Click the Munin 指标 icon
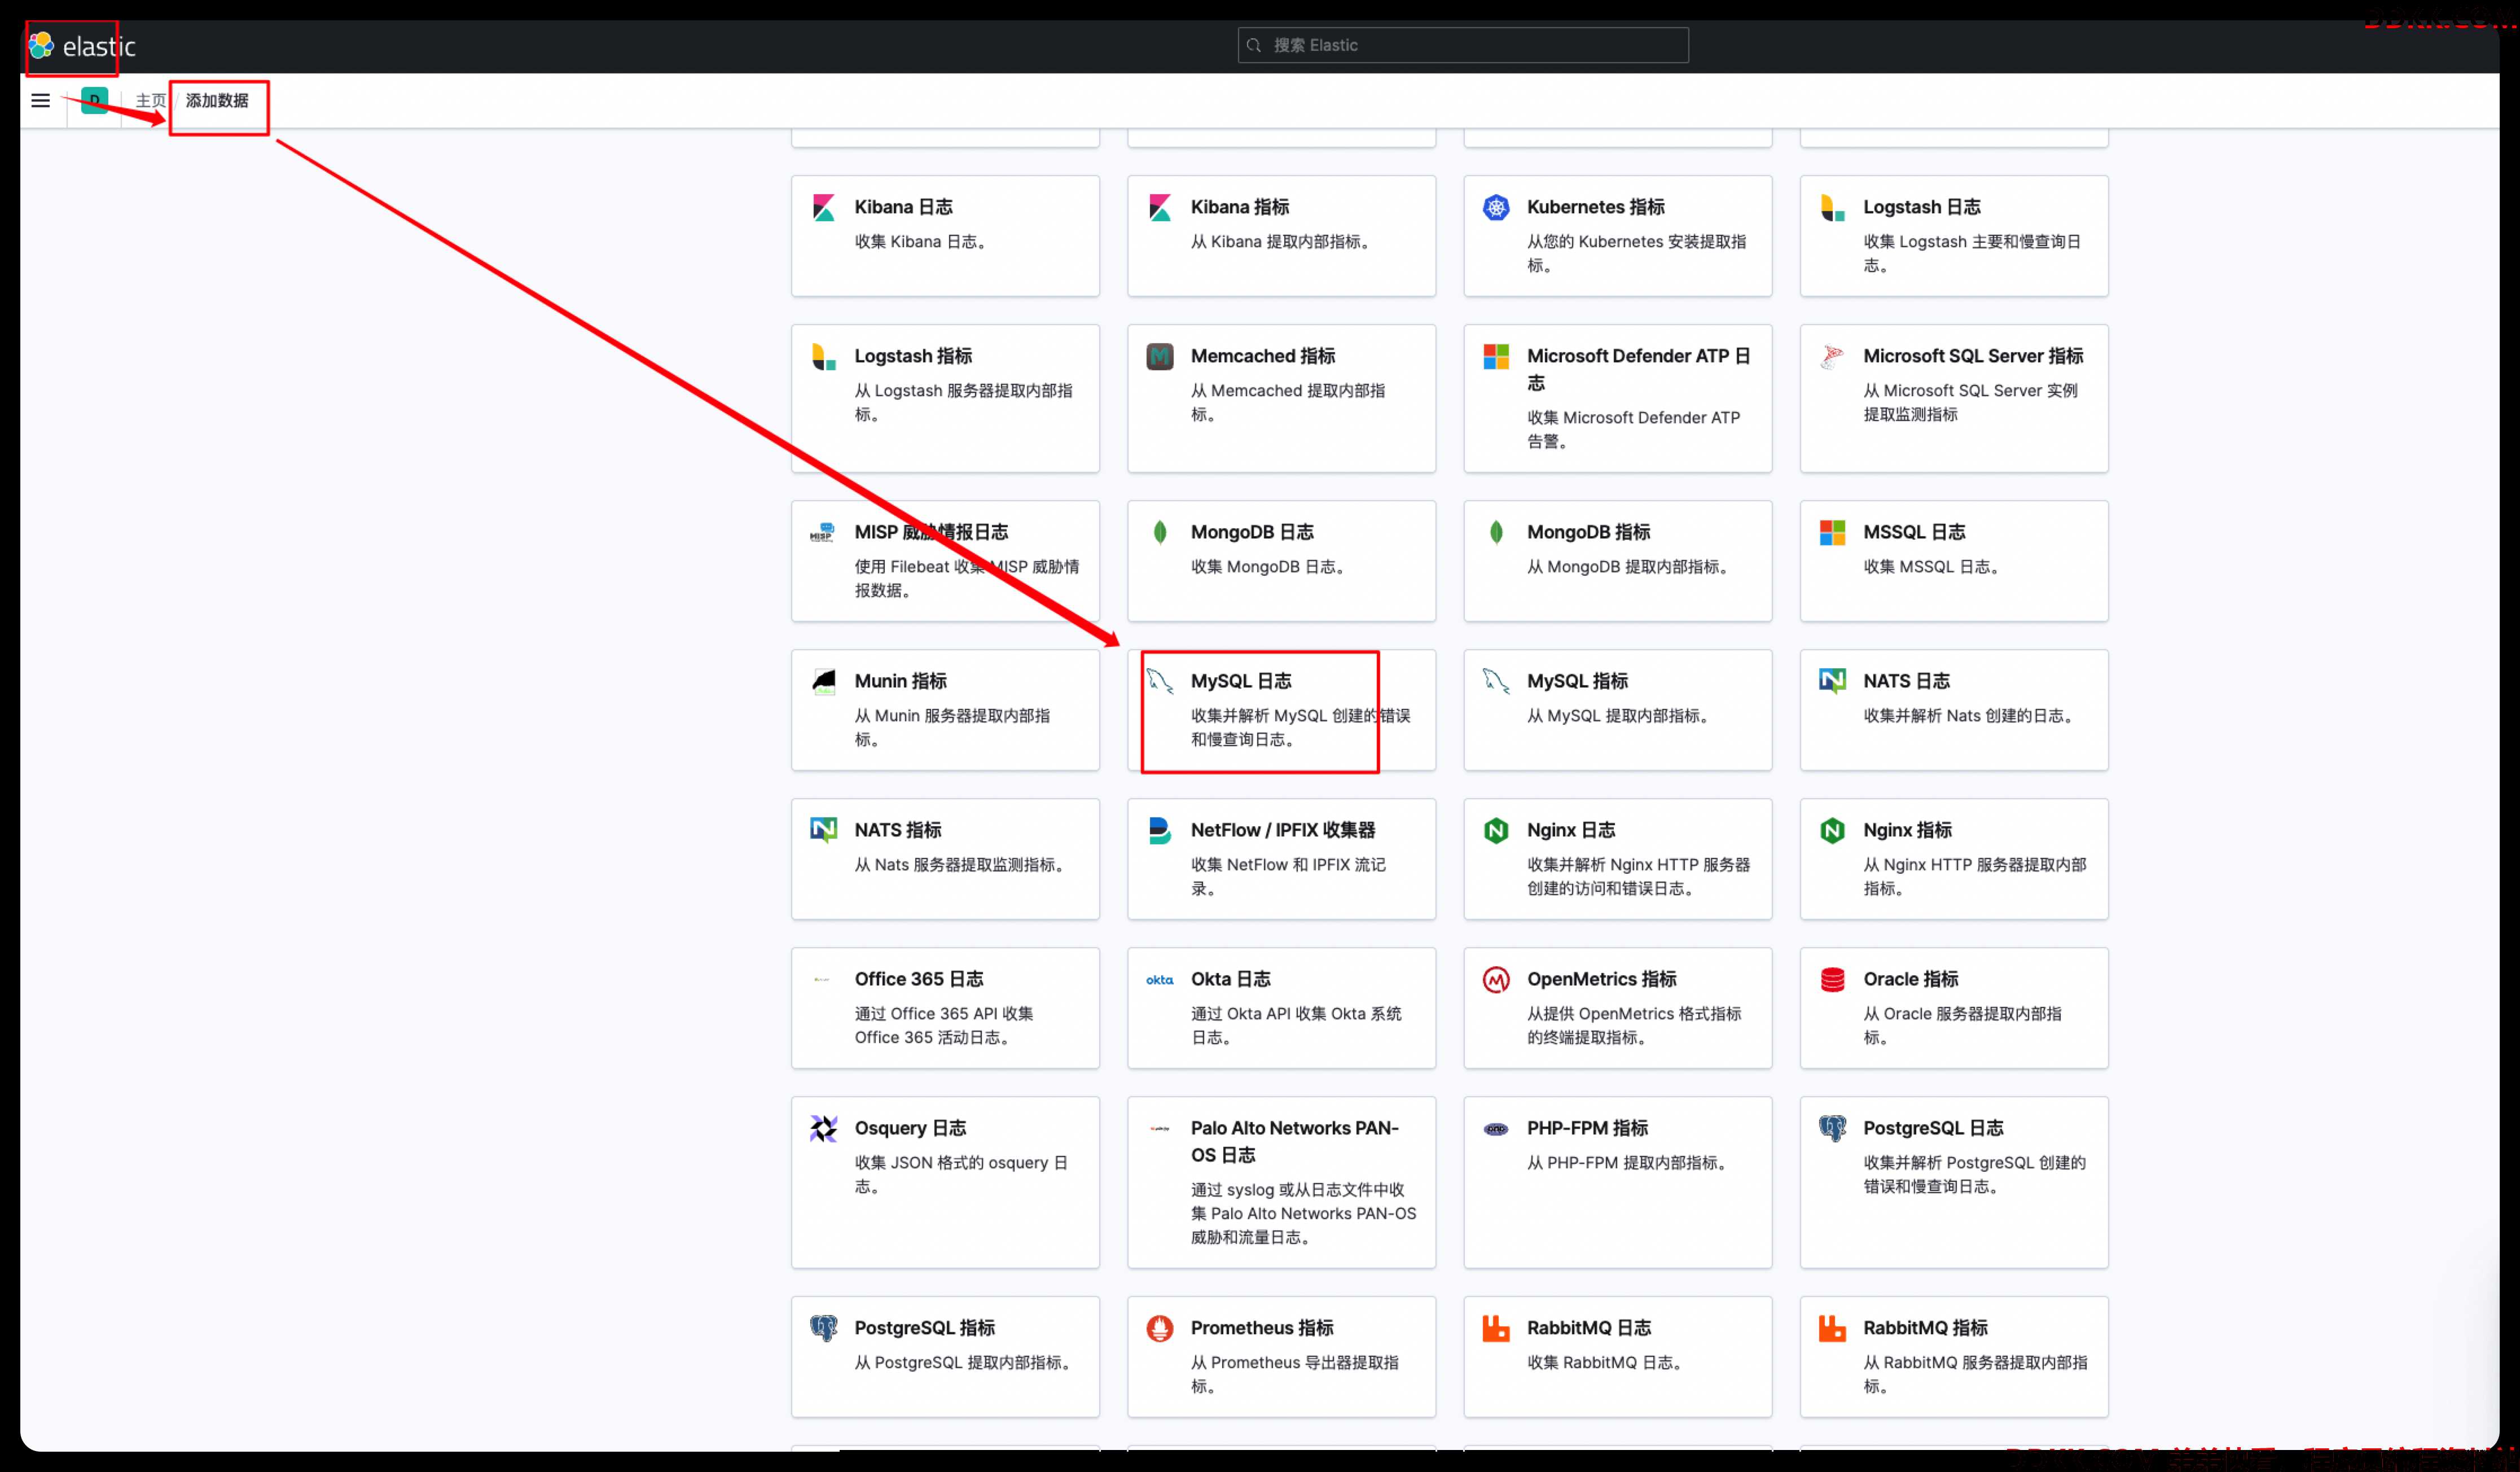Image resolution: width=2520 pixels, height=1472 pixels. pos(823,681)
